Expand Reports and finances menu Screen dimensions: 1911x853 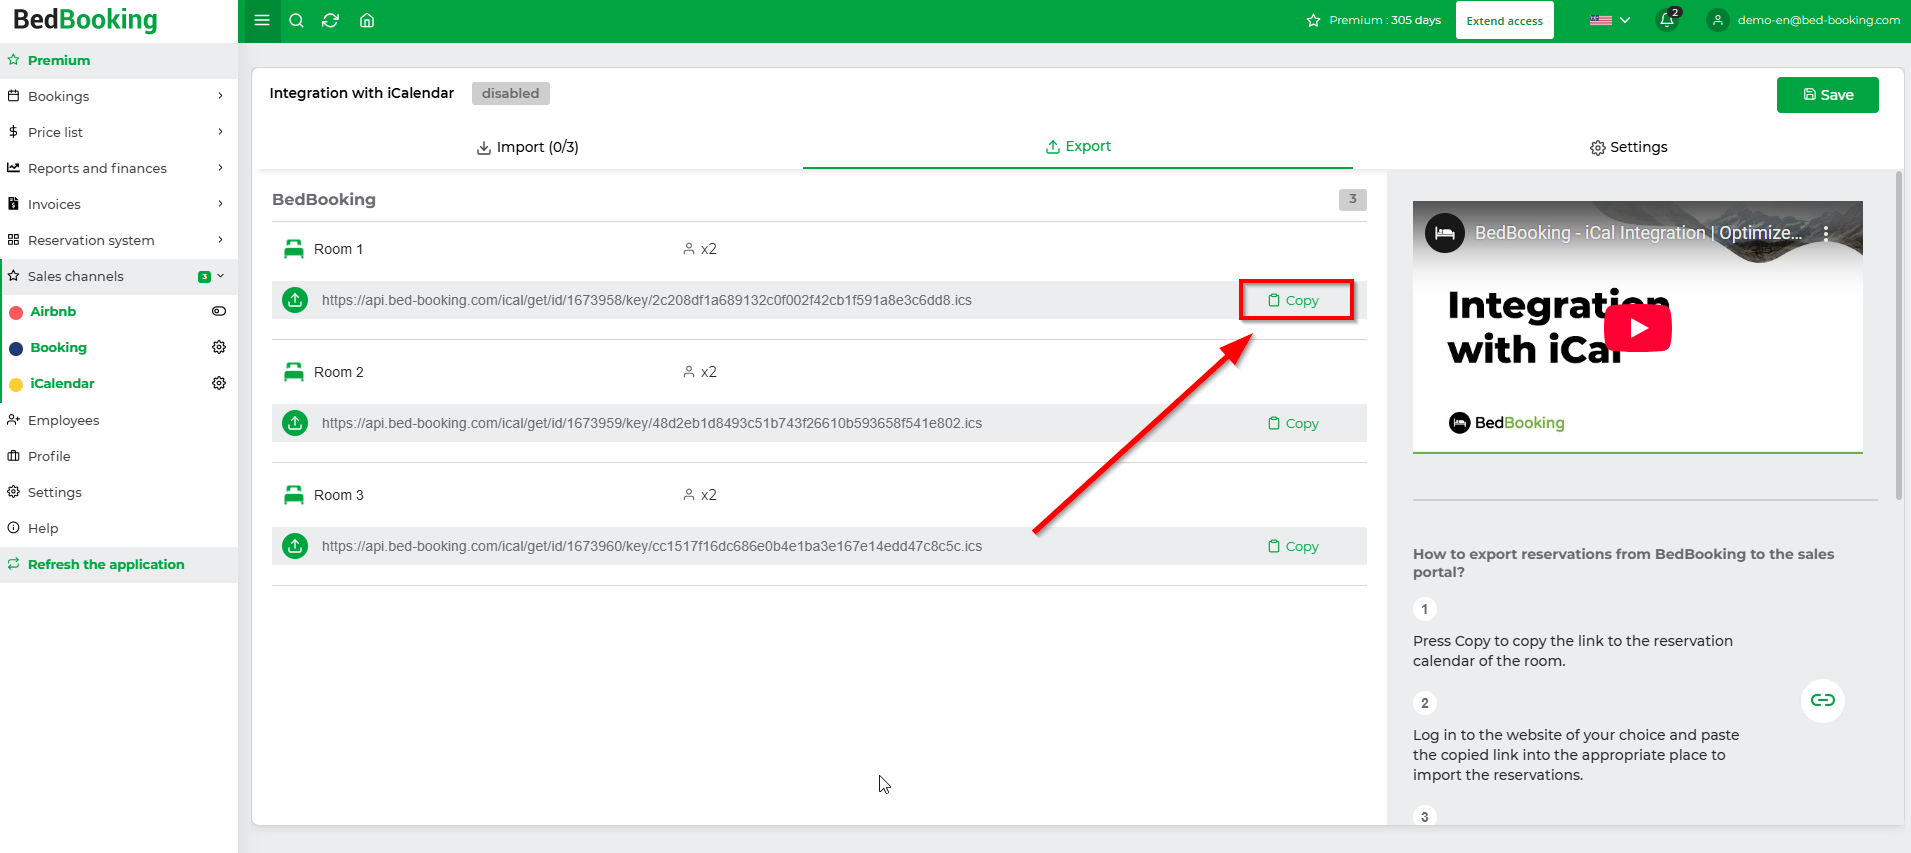(x=119, y=168)
